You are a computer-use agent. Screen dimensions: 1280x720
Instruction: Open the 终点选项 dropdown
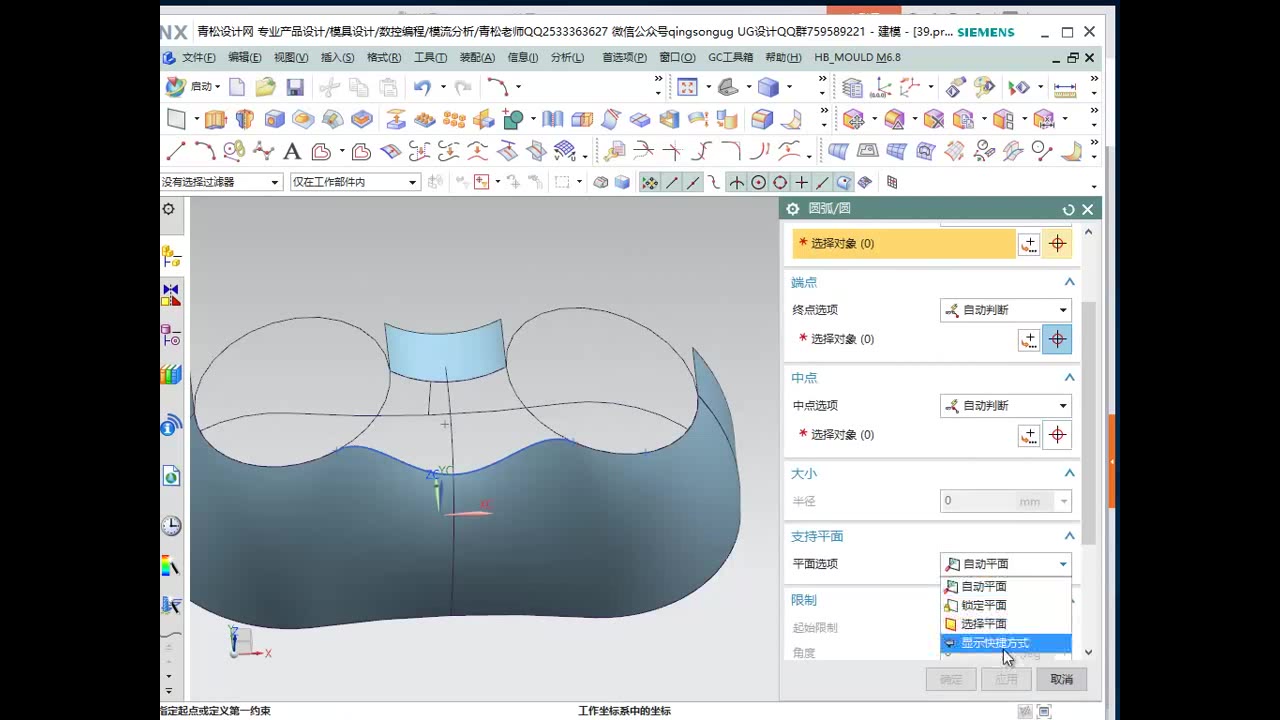(x=1005, y=310)
